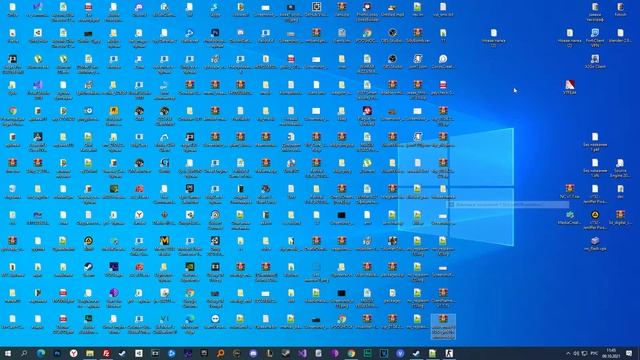
Task: Select the Discord desktop shortcut
Action: tap(139, 10)
